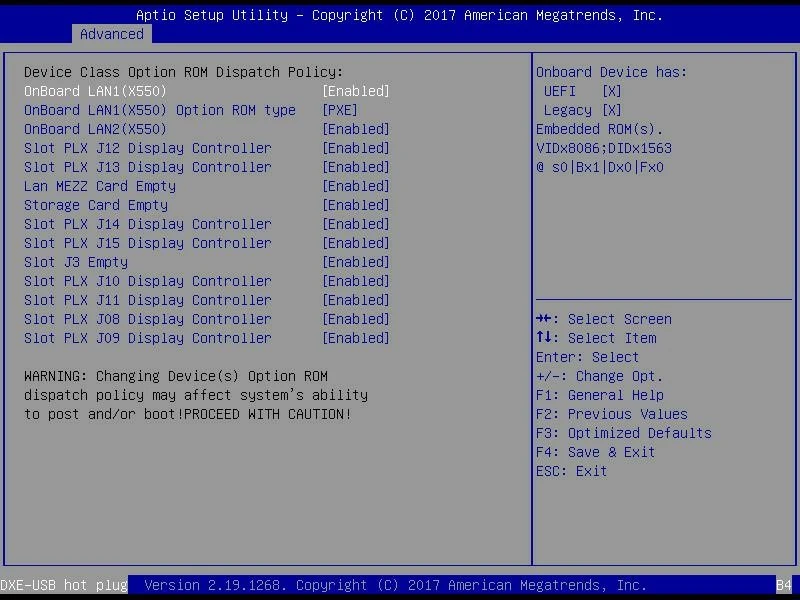The width and height of the screenshot is (800, 600).
Task: Select Slot PLX J08 Display Controller
Action: click(147, 319)
